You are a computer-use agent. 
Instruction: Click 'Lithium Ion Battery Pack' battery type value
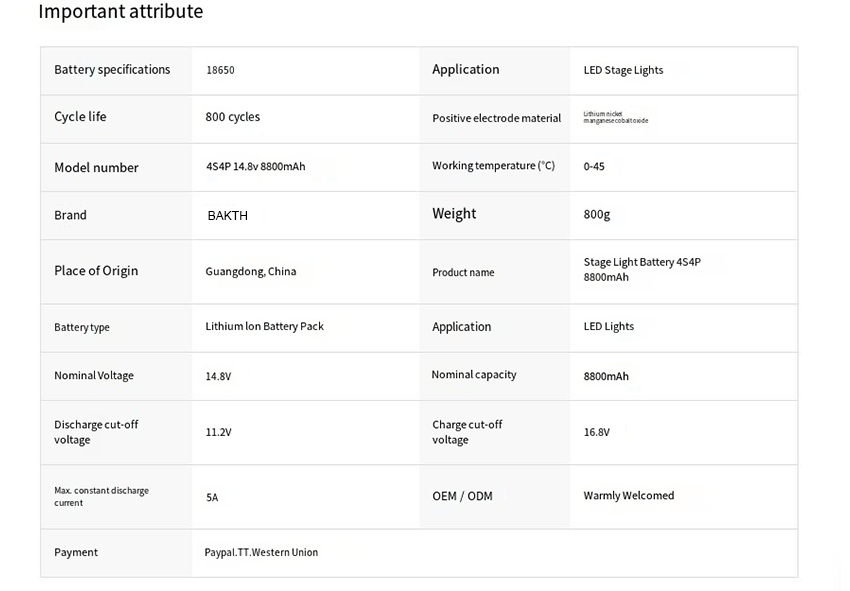click(264, 327)
